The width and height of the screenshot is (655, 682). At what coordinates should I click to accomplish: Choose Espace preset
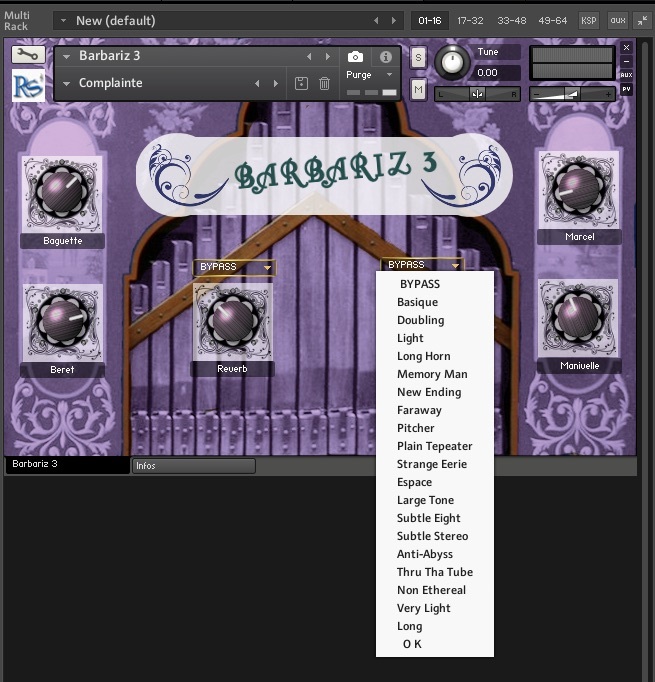coord(434,482)
